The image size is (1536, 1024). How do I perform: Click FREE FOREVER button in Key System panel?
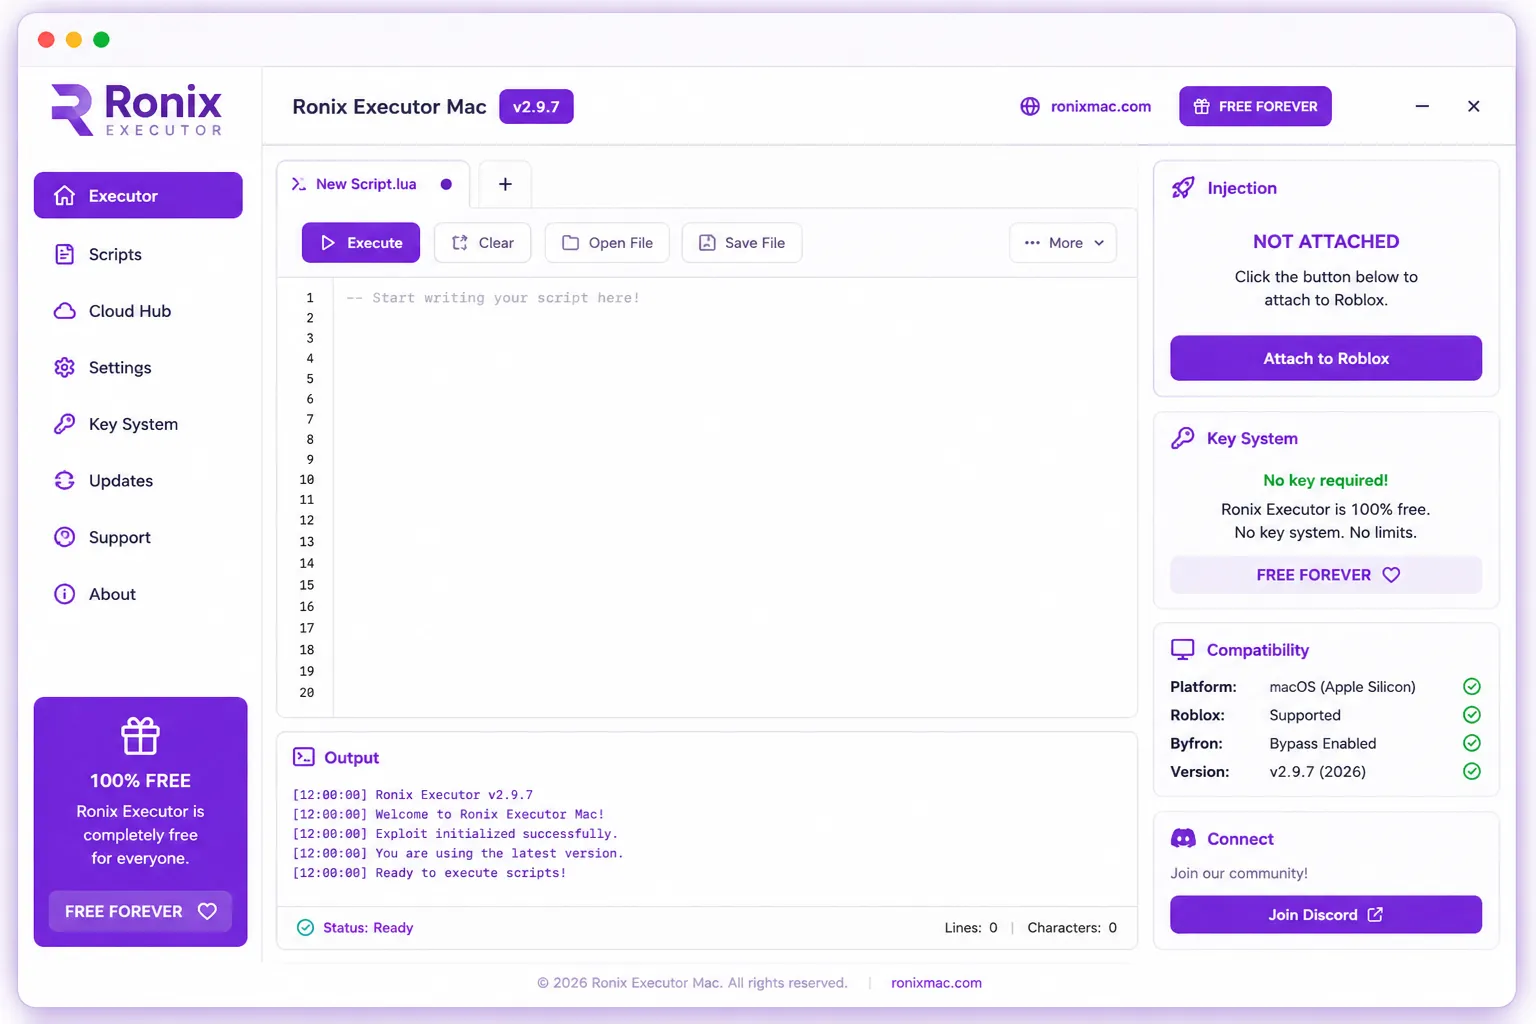click(1326, 575)
